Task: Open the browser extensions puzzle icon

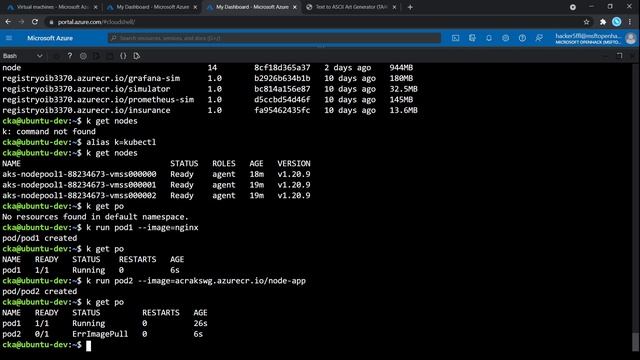Action: pyautogui.click(x=603, y=22)
